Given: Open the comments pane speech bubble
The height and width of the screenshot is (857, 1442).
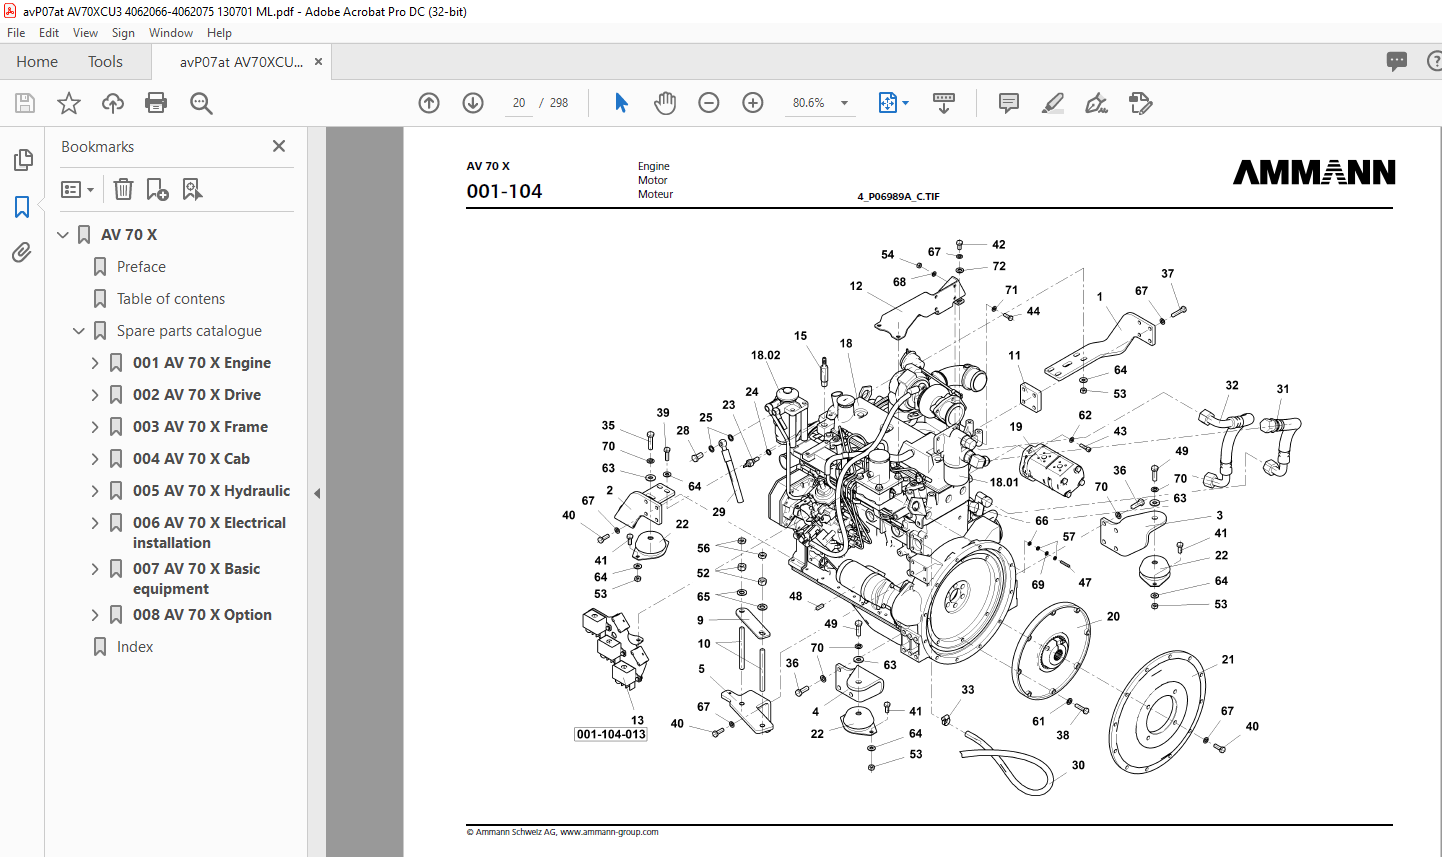Looking at the screenshot, I should 1397,61.
